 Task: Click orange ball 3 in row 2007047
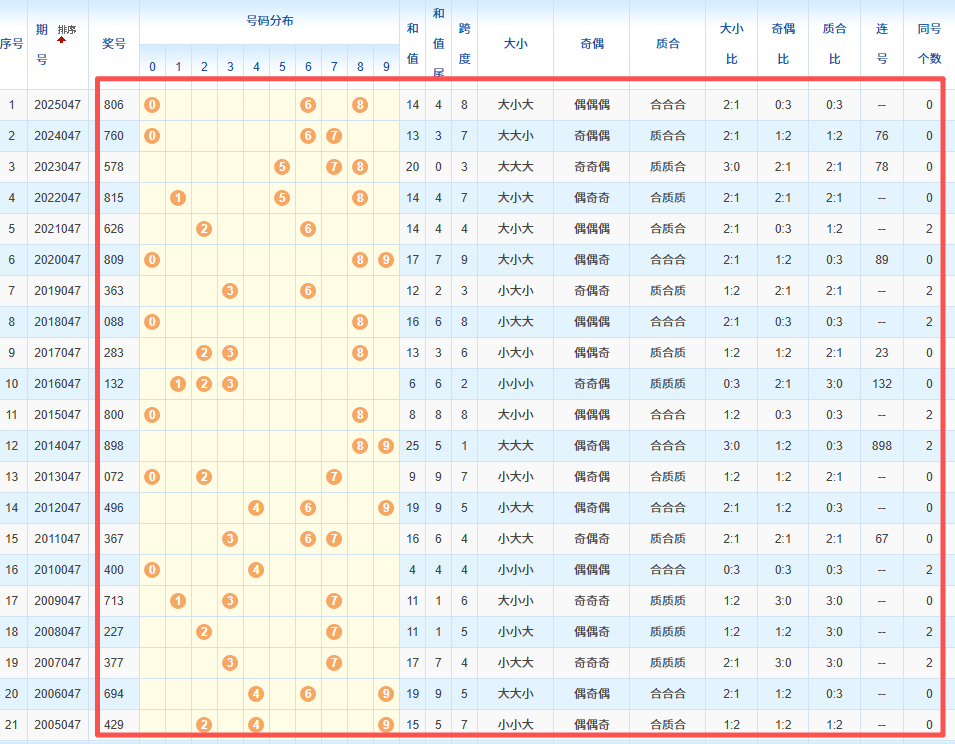pos(230,662)
